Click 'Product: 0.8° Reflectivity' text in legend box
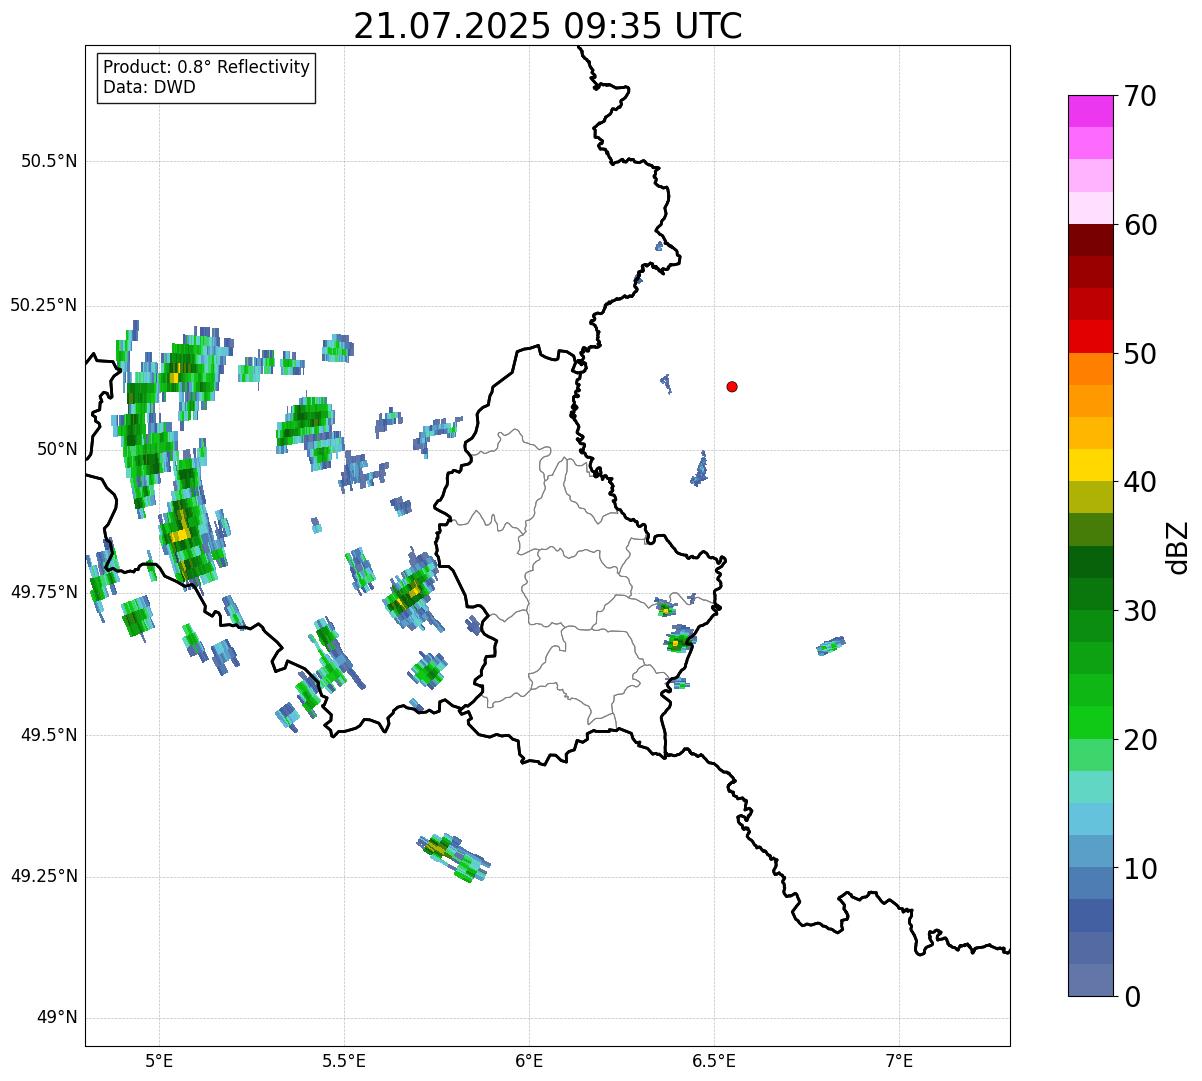The height and width of the screenshot is (1081, 1202). click(x=207, y=67)
